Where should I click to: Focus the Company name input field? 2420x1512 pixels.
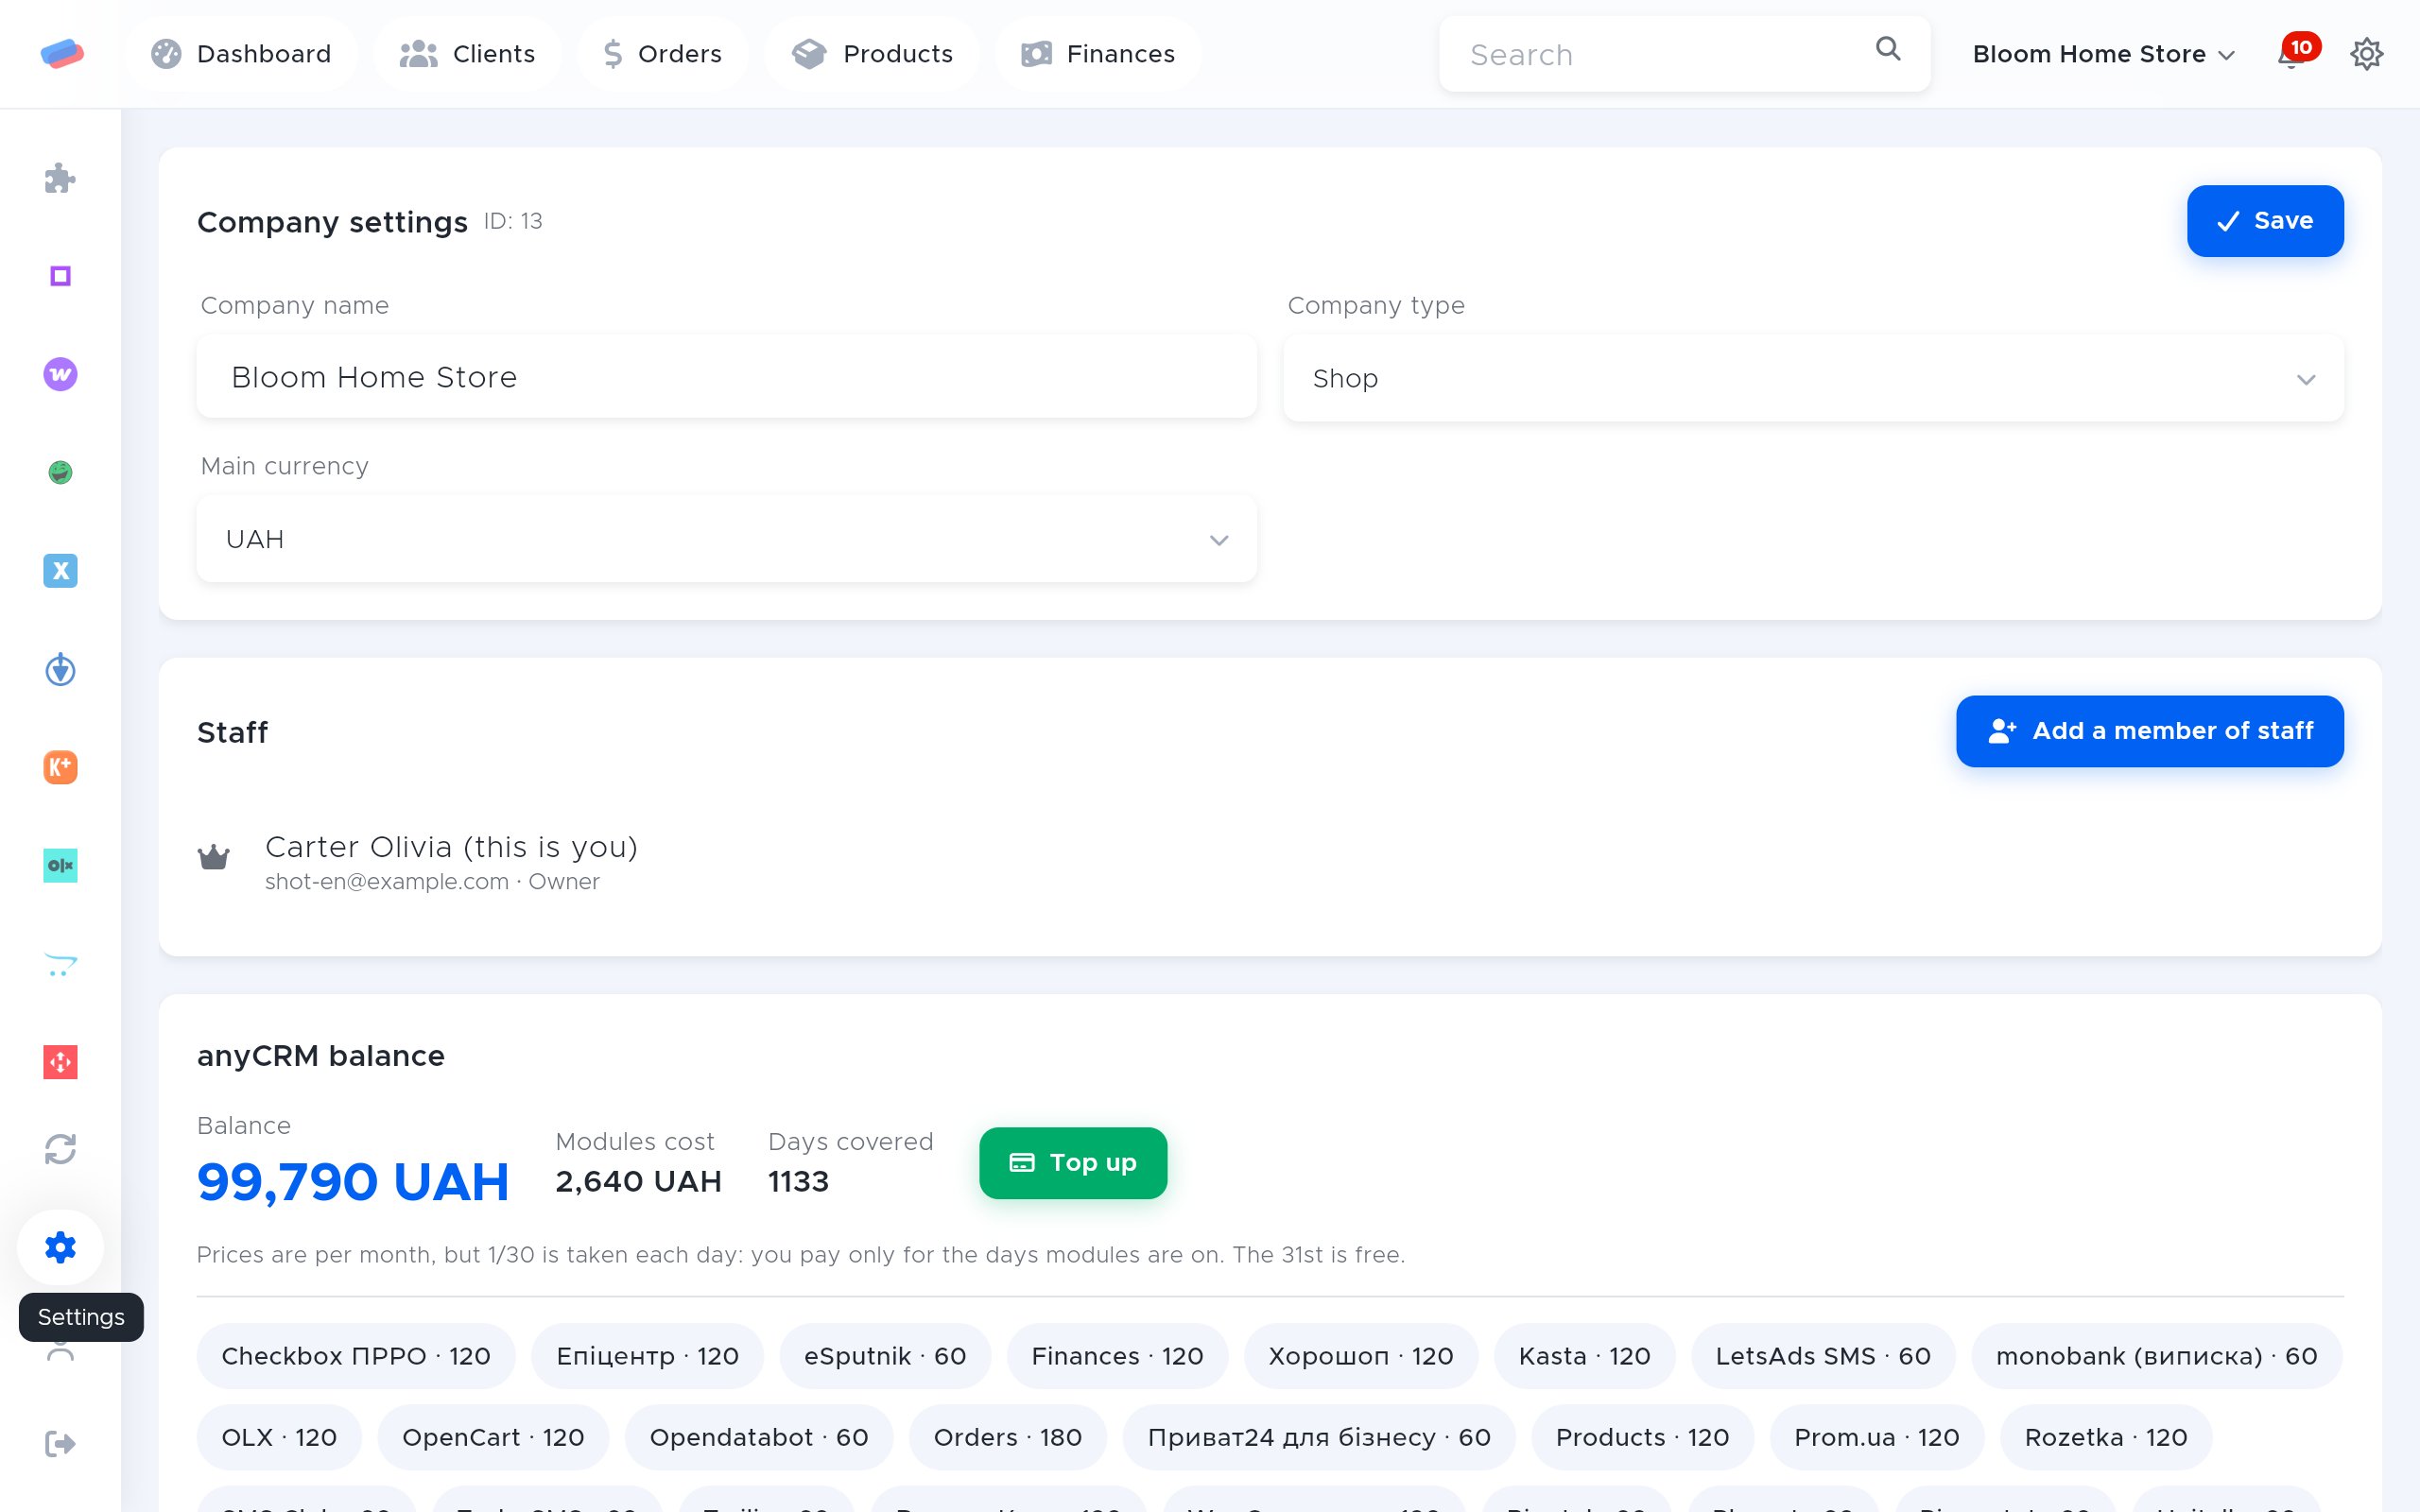[x=726, y=377]
